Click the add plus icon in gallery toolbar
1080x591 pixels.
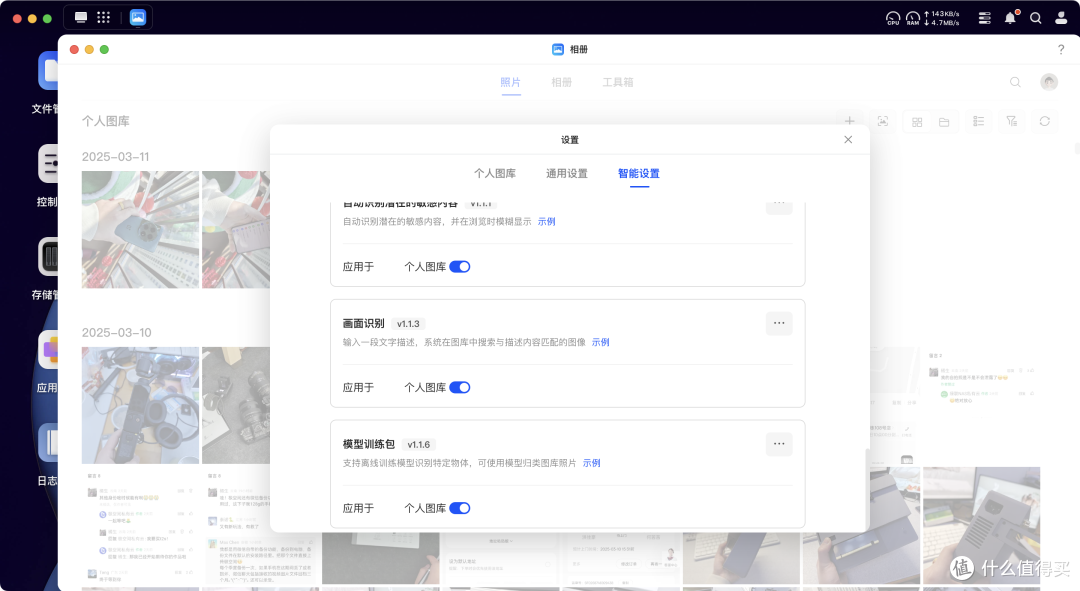[x=849, y=121]
